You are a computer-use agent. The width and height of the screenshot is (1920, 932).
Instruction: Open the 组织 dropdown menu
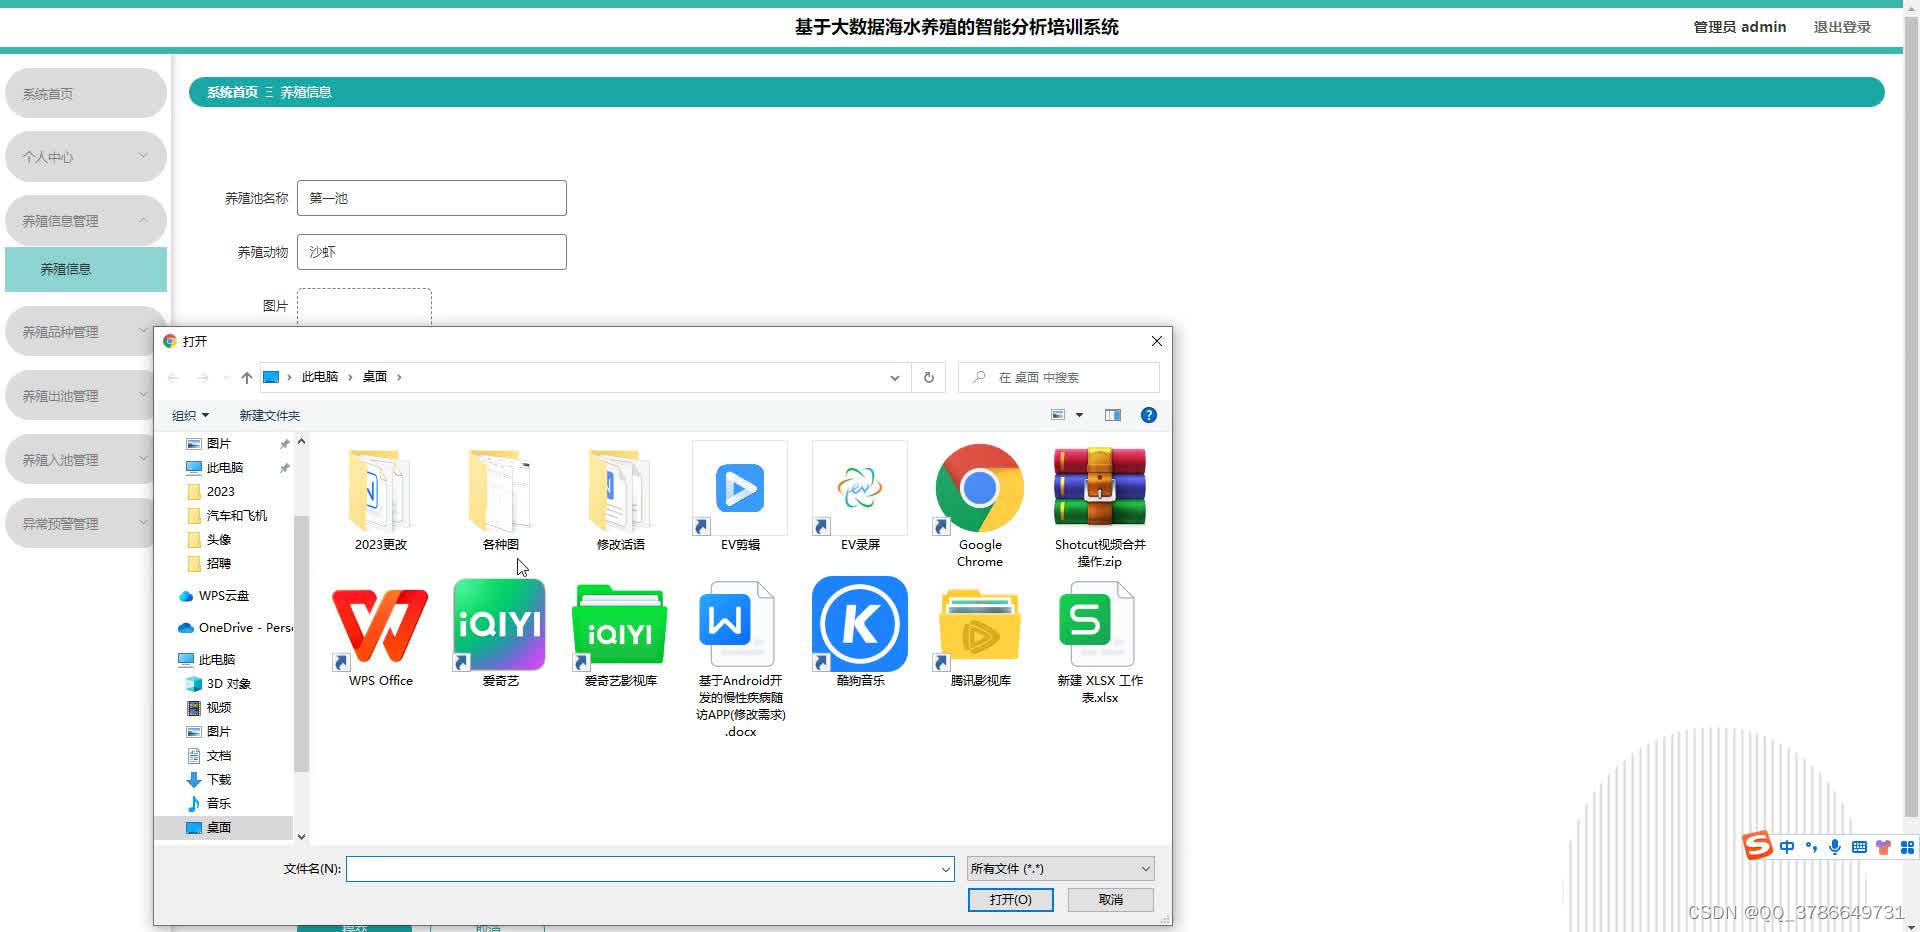tap(190, 415)
